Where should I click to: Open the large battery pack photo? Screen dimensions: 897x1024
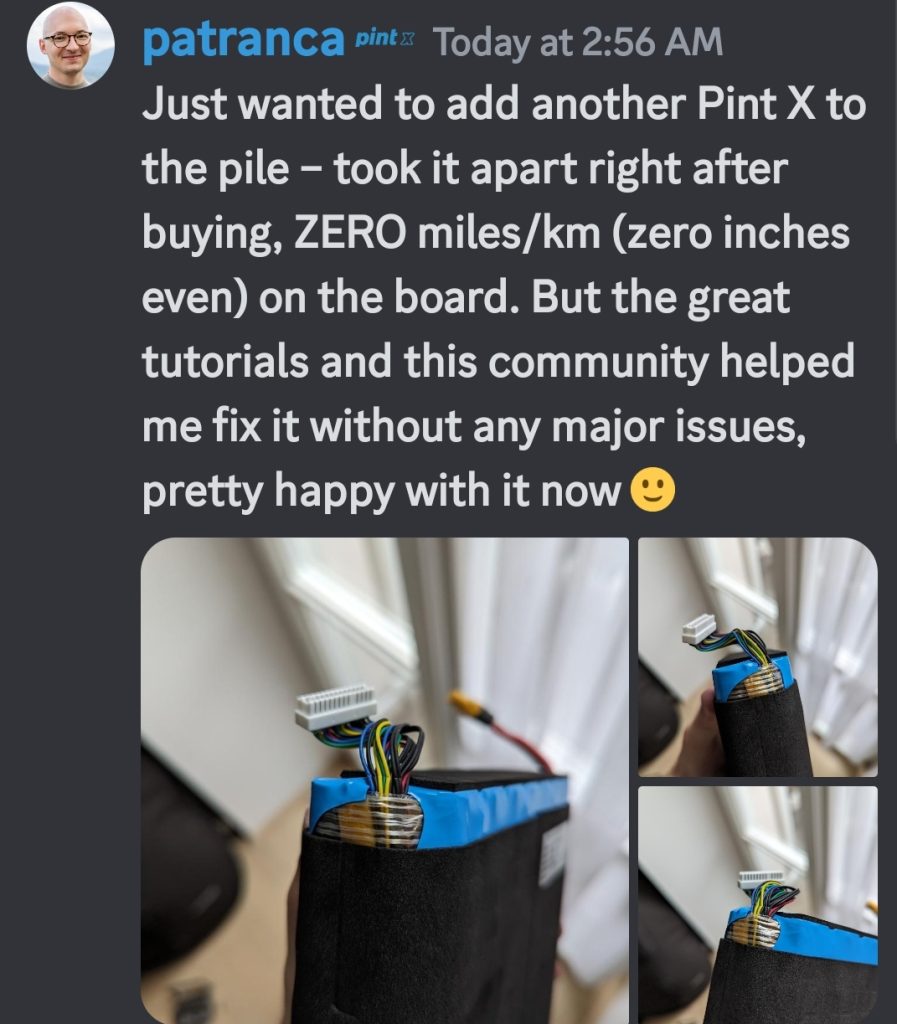click(385, 780)
